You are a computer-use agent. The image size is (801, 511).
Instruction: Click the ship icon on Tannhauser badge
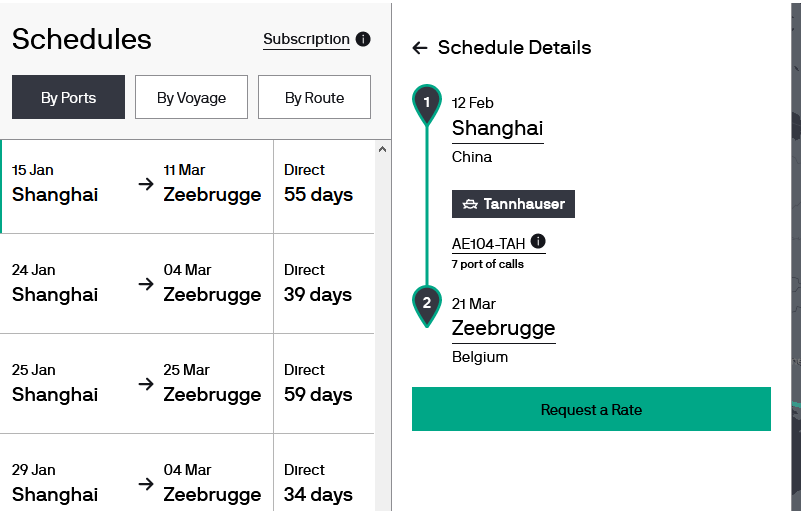tap(470, 204)
